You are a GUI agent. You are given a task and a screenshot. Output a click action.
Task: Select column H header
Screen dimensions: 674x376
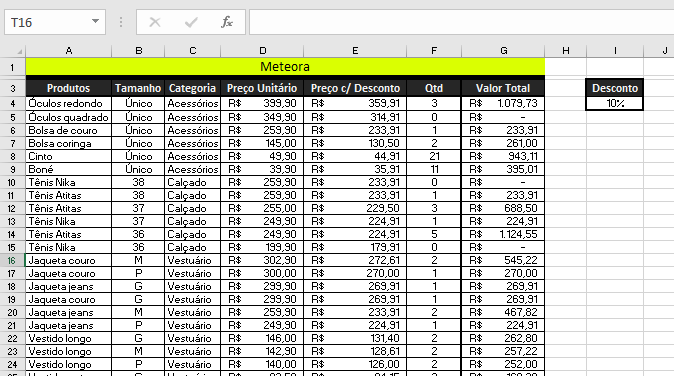(566, 51)
